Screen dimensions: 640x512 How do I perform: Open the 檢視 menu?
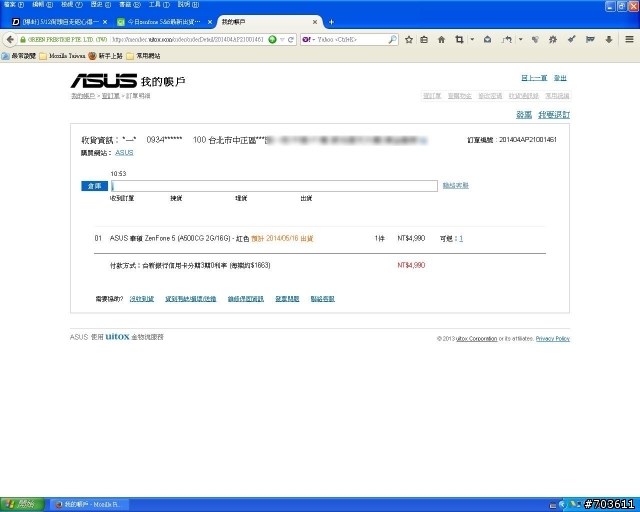click(72, 4)
